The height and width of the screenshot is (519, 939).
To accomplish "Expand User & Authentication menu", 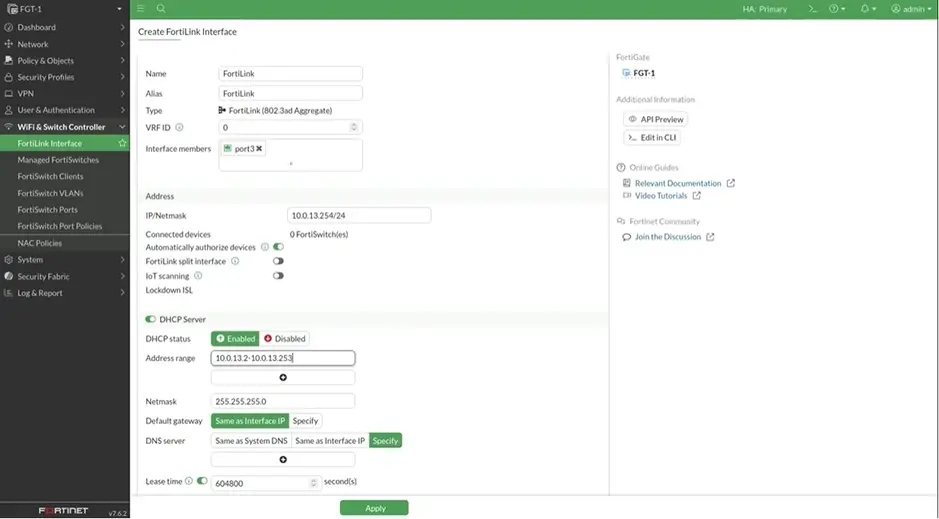I will click(65, 110).
